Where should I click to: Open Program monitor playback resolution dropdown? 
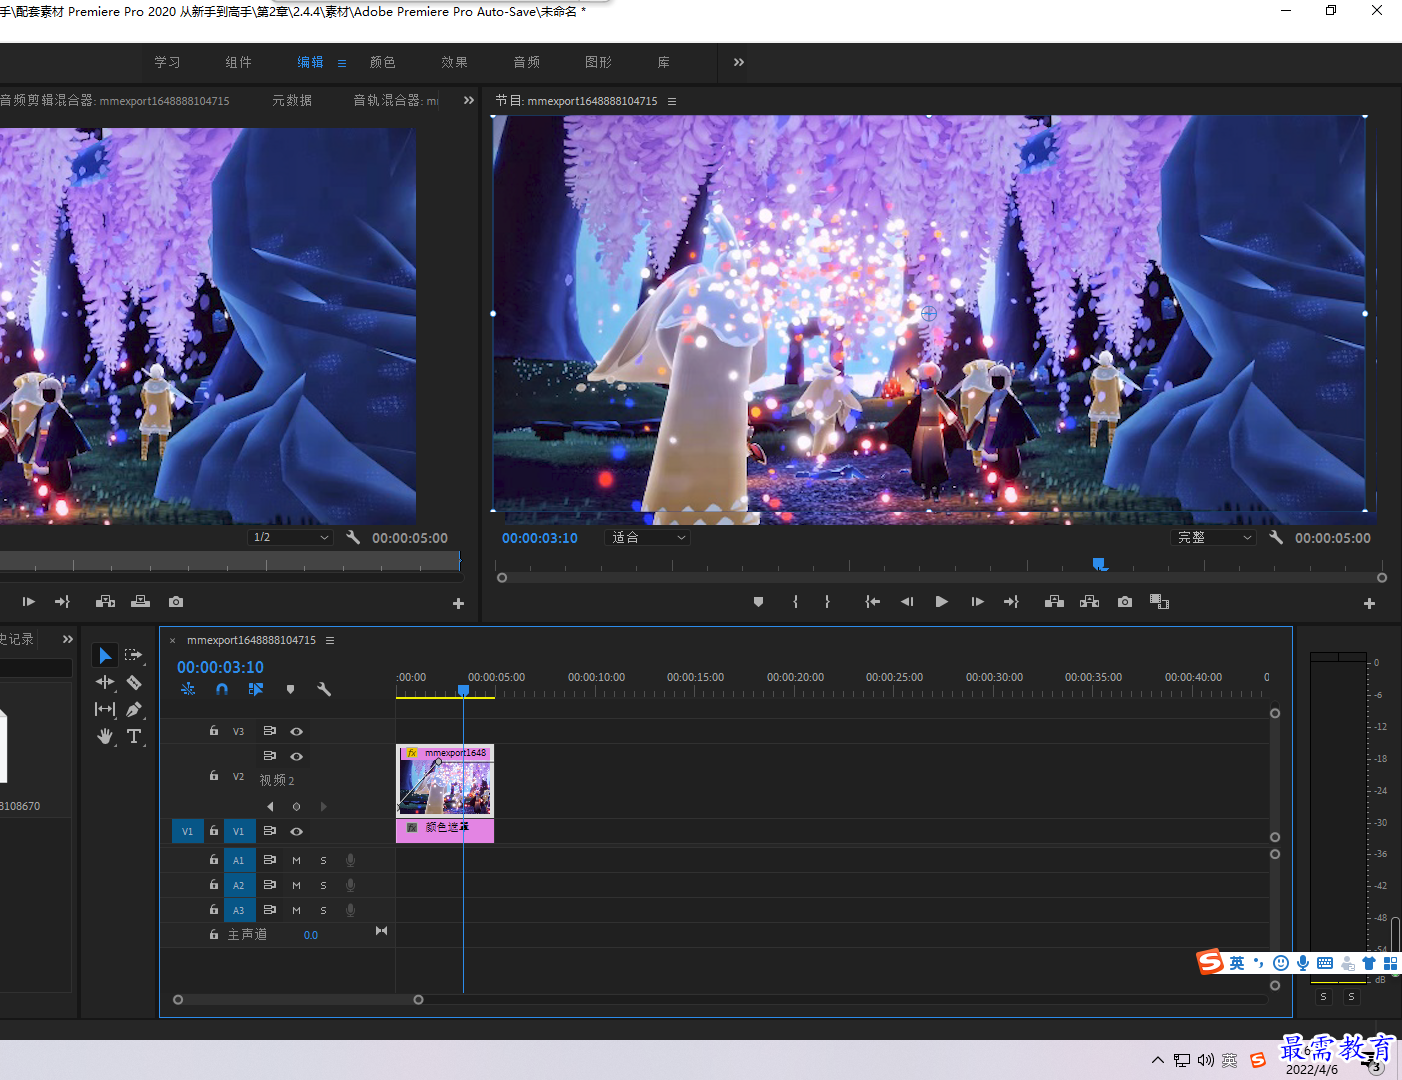1213,537
